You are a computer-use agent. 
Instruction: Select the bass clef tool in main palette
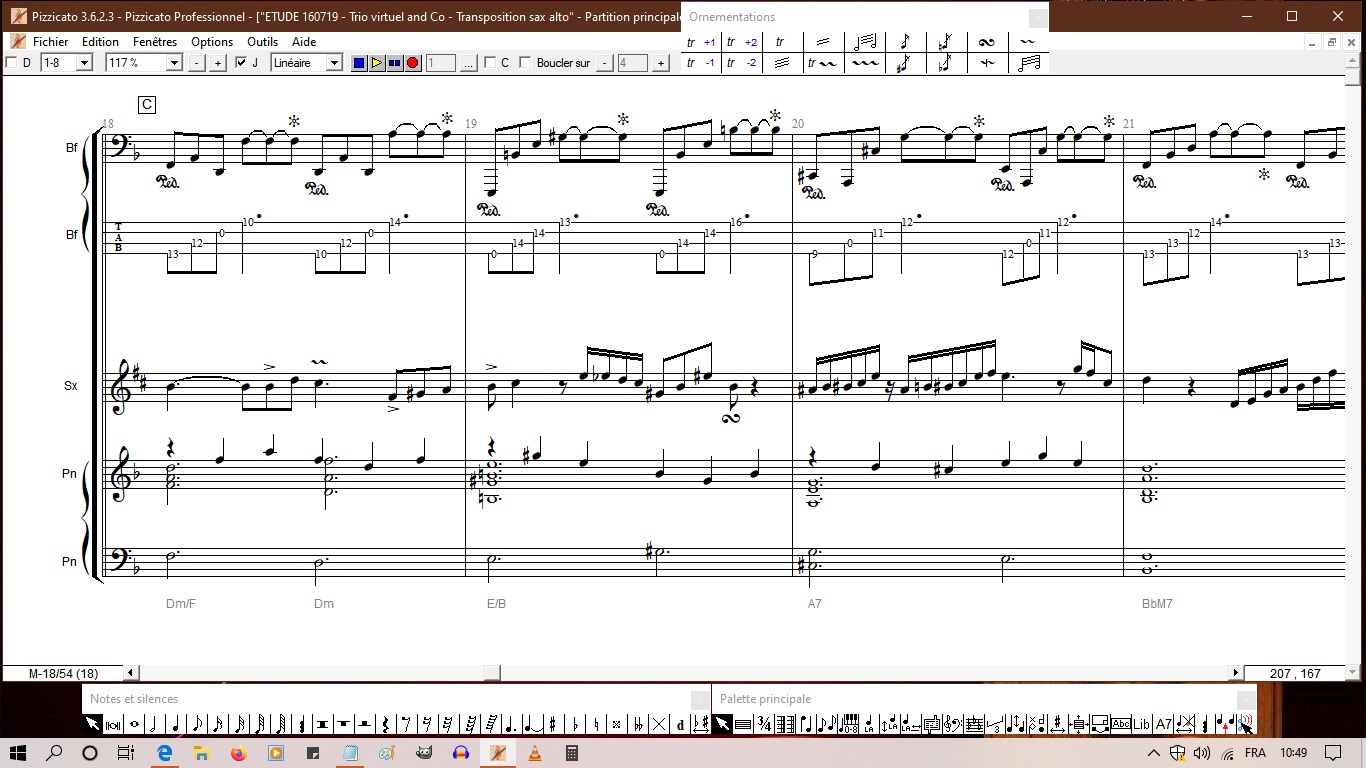(x=953, y=725)
